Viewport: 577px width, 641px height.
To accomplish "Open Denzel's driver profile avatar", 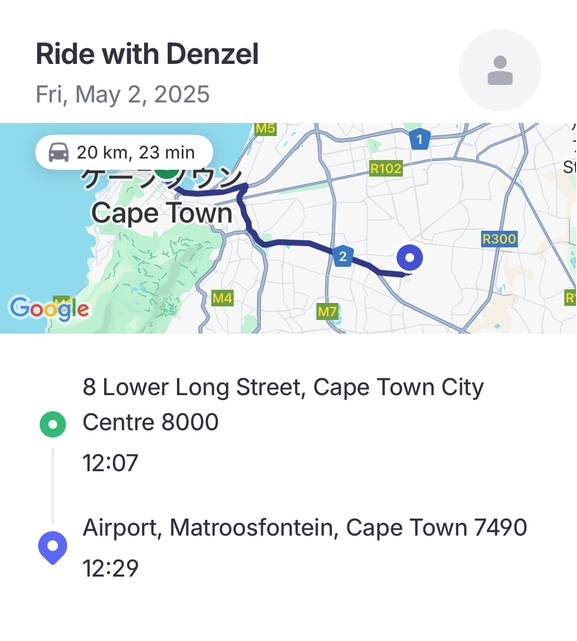I will [x=500, y=70].
